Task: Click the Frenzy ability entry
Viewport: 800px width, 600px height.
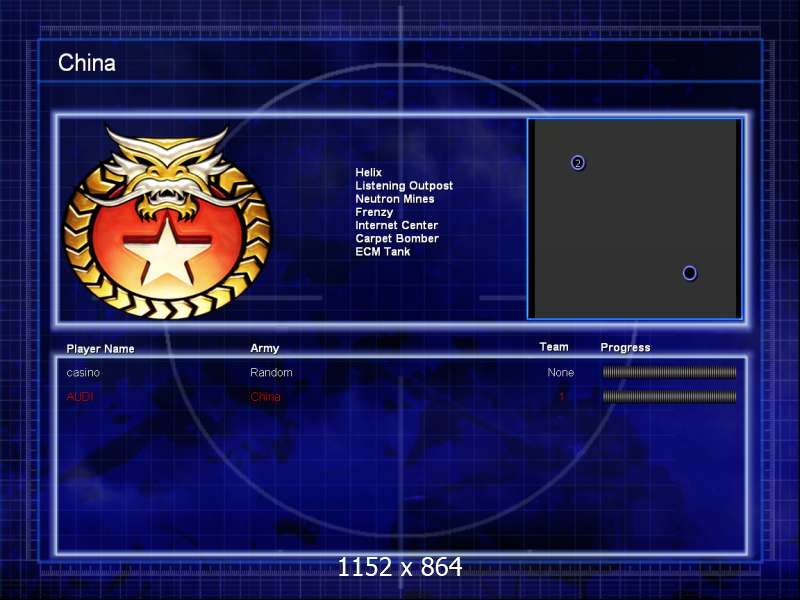Action: pos(374,212)
